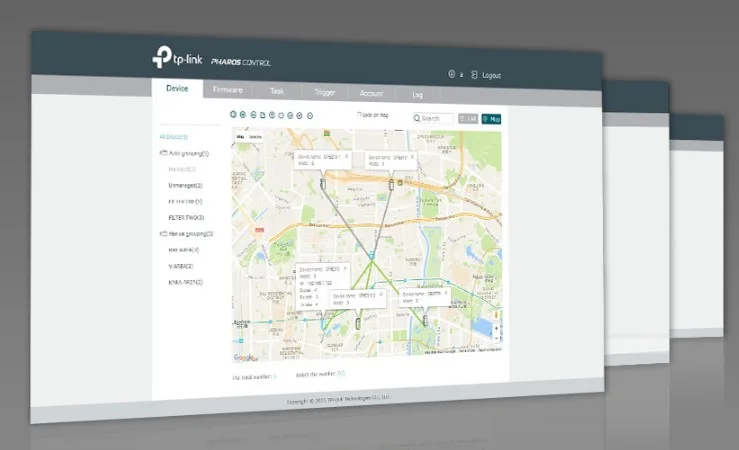Click the Manual grouping folder icon
The height and width of the screenshot is (450, 739).
click(163, 233)
